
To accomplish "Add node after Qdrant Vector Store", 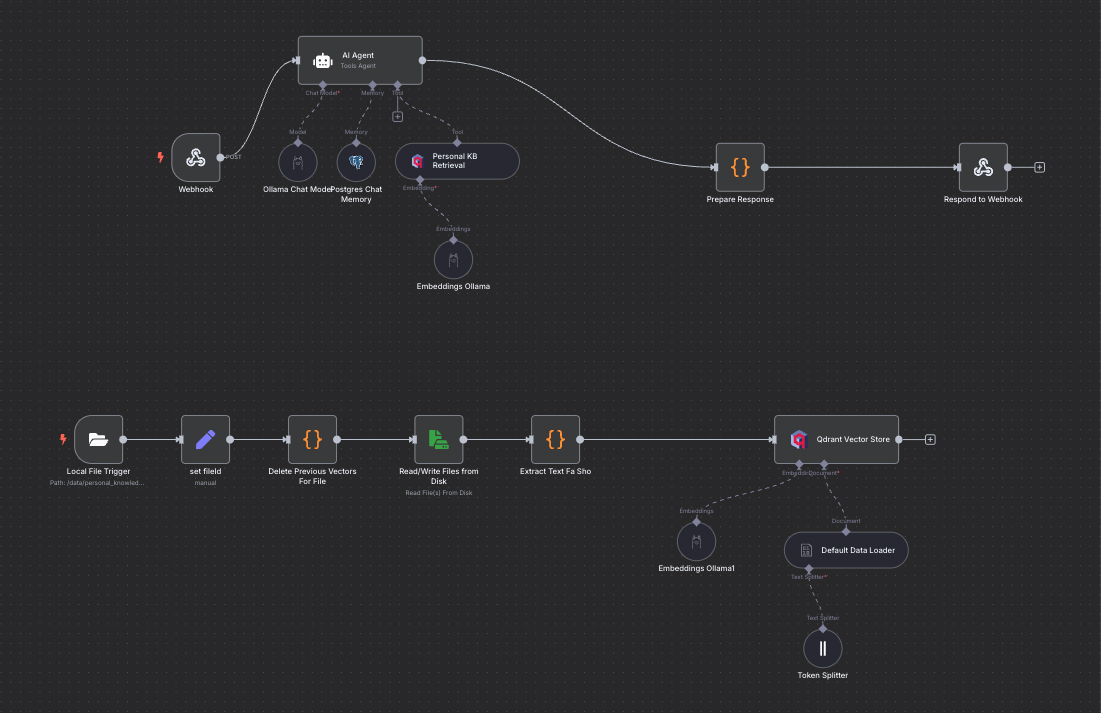I will click(x=930, y=440).
